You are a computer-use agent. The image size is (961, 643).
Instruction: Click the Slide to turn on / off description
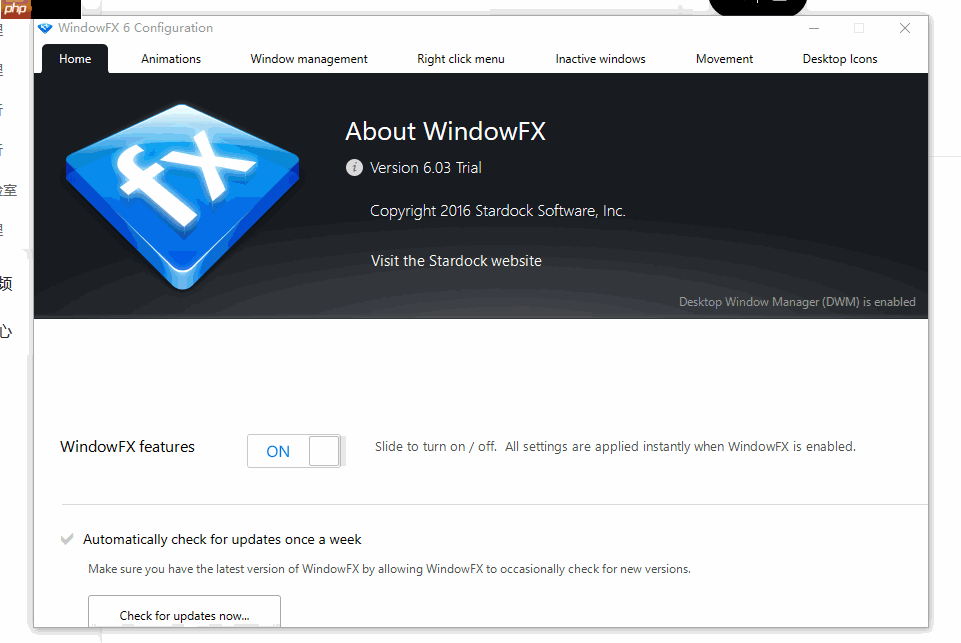point(615,446)
